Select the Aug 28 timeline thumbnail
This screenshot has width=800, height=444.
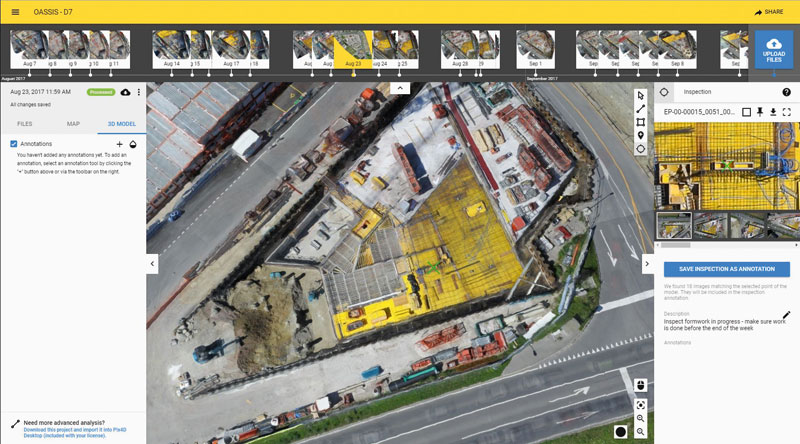459,47
